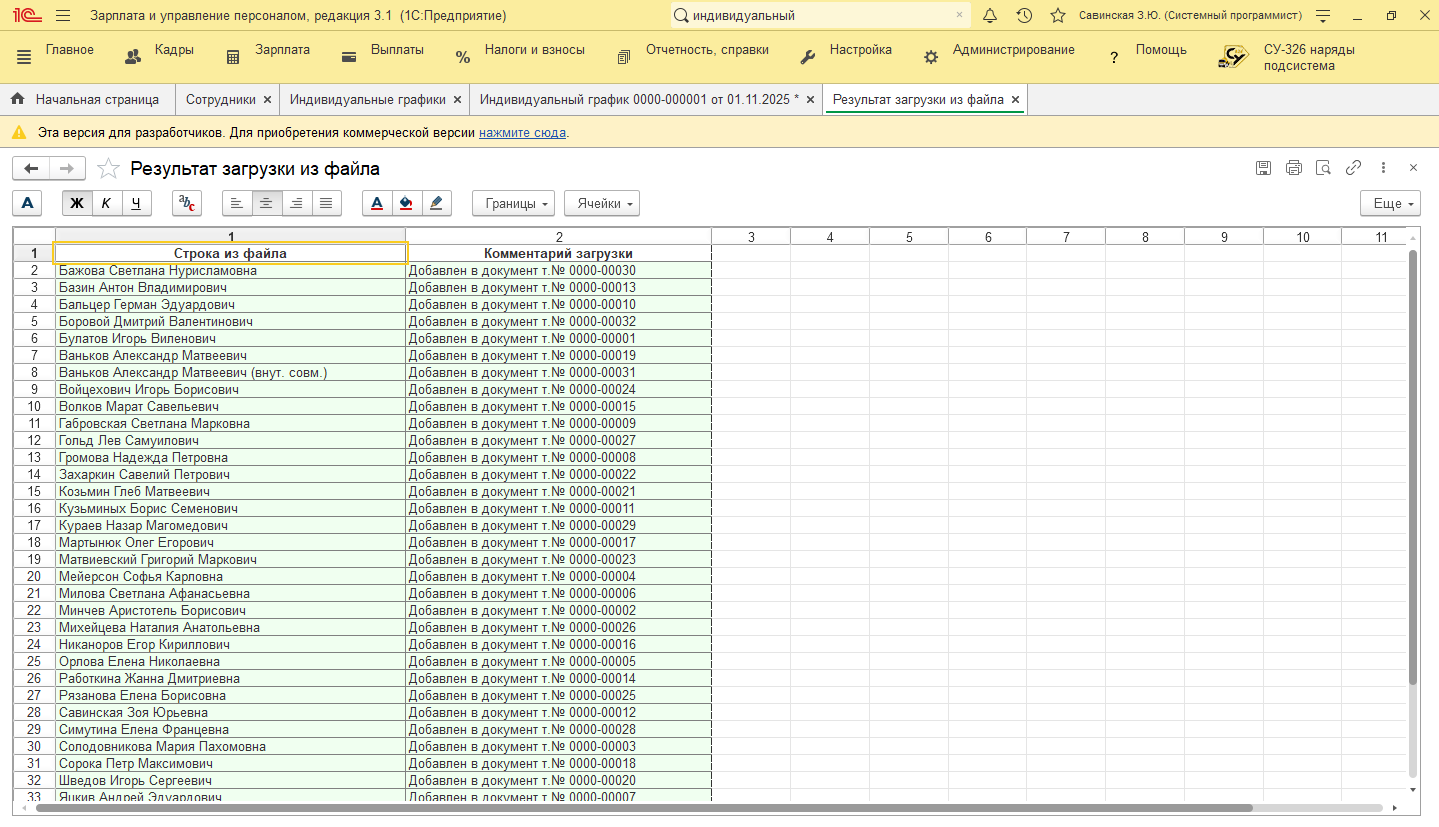The image size is (1439, 827).
Task: Open the history clock icon
Action: [1024, 16]
